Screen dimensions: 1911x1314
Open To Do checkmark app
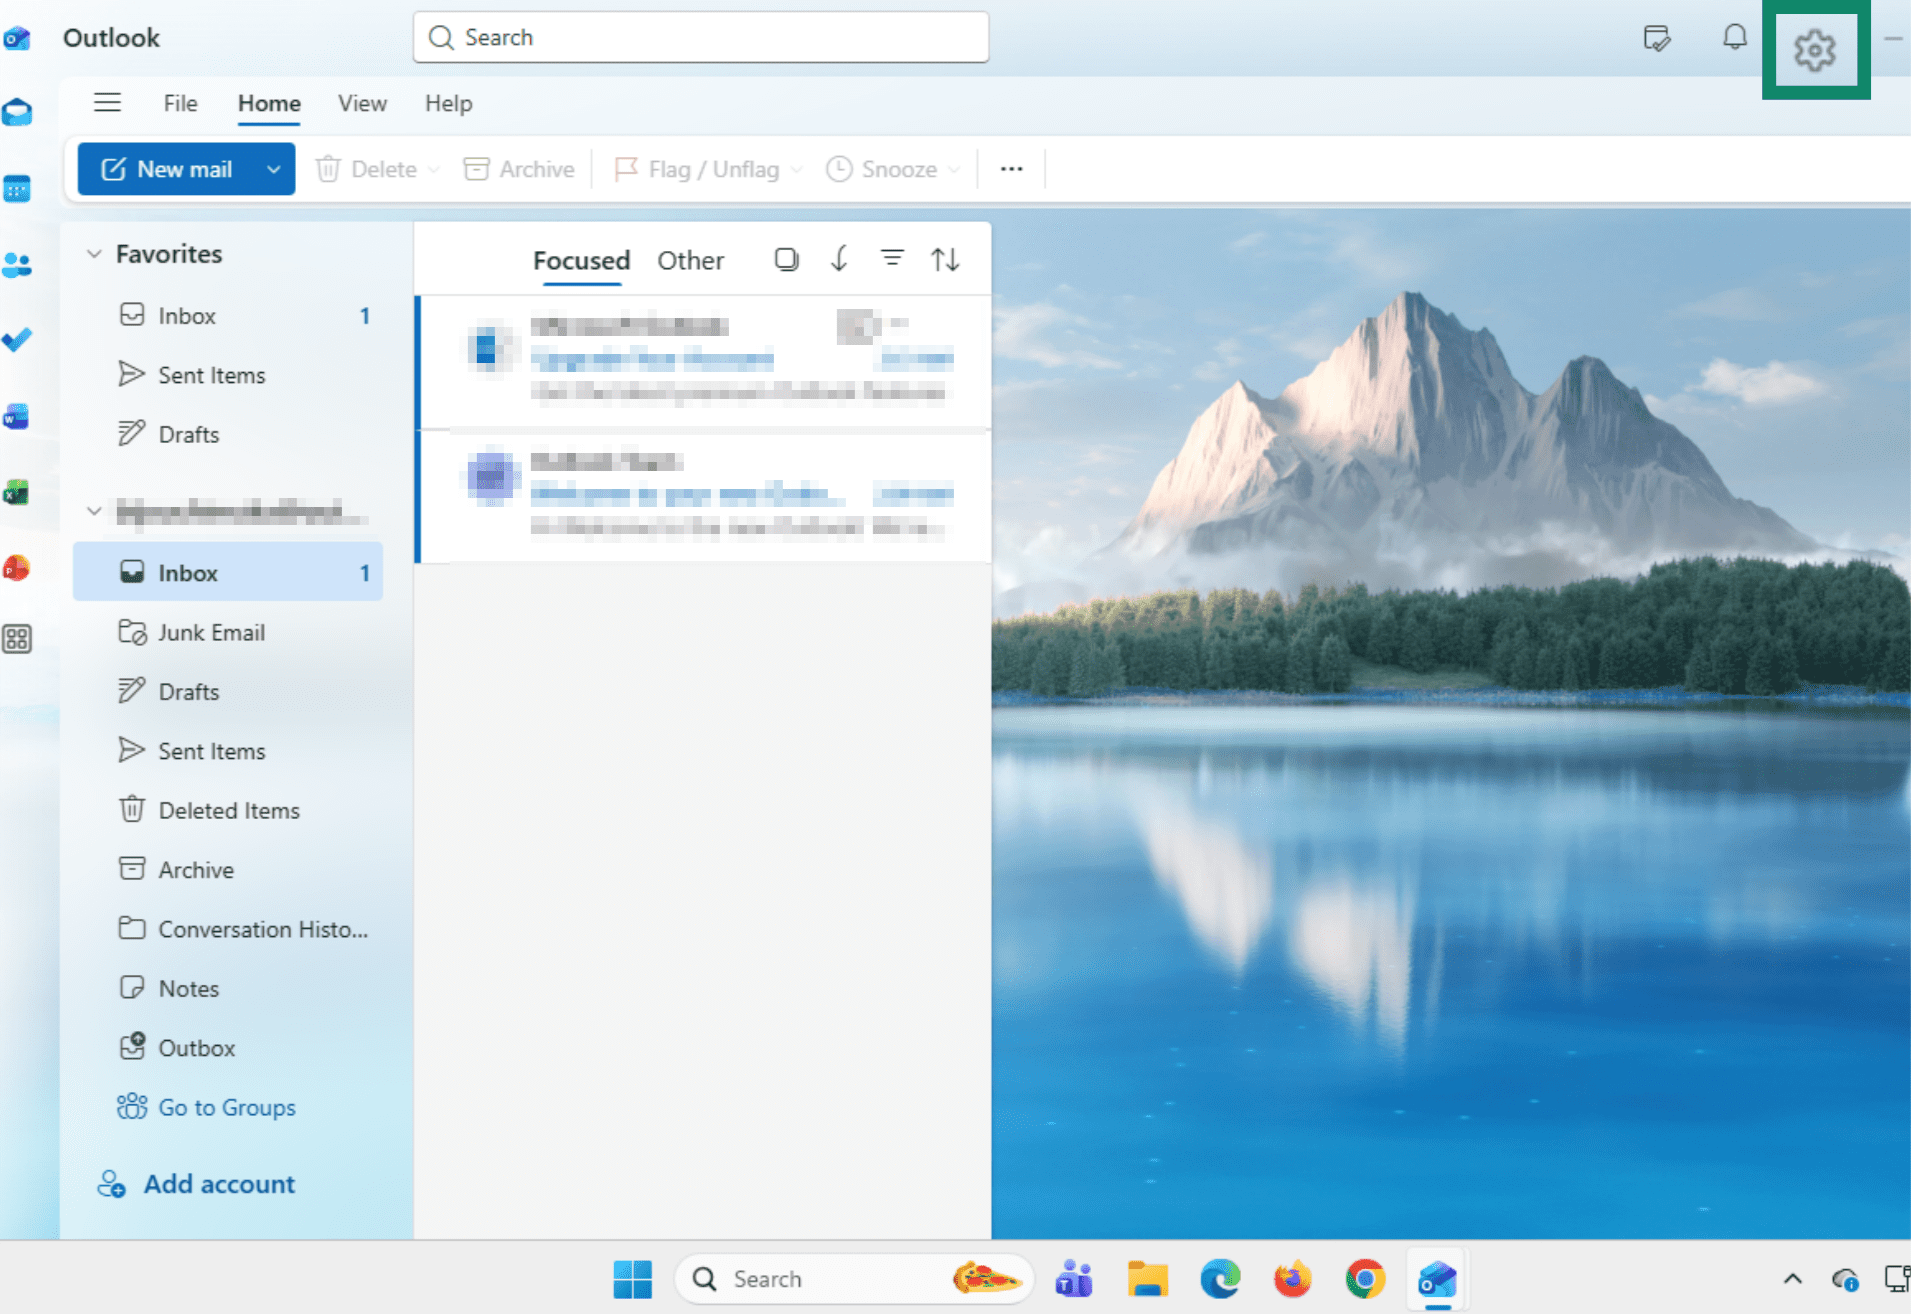click(x=17, y=340)
